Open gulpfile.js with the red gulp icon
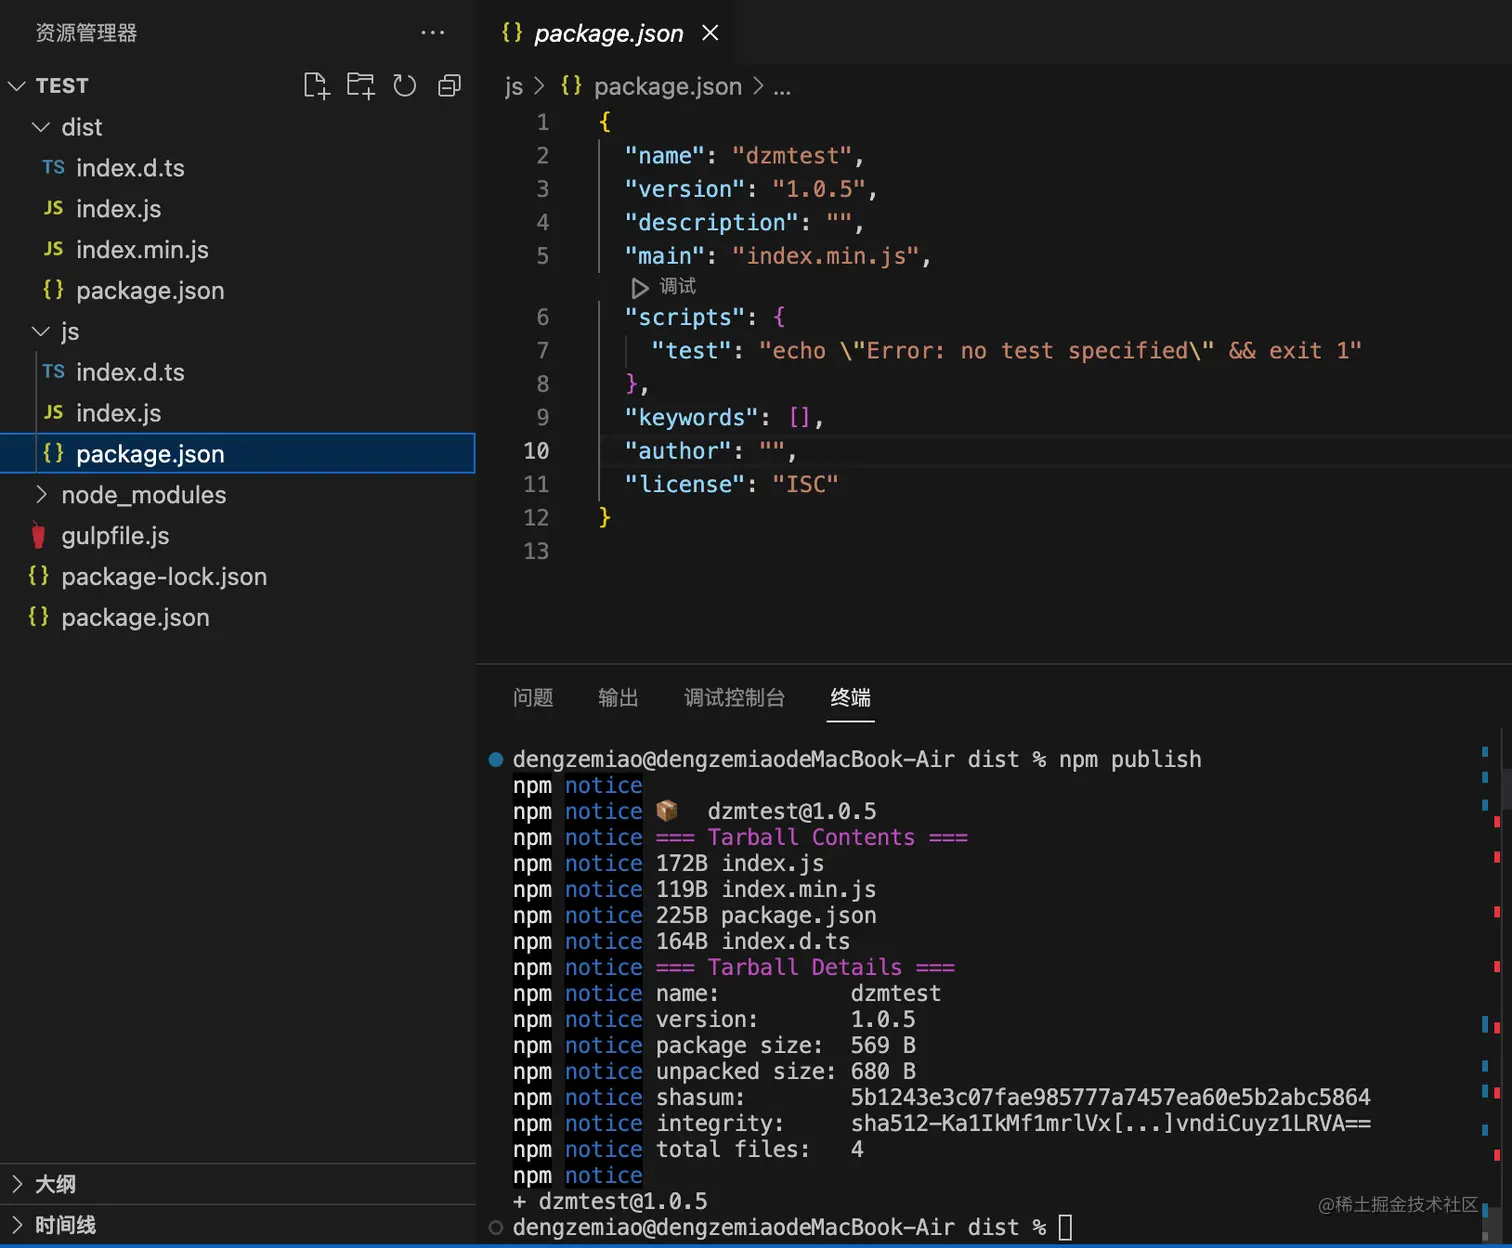1512x1248 pixels. pos(115,536)
